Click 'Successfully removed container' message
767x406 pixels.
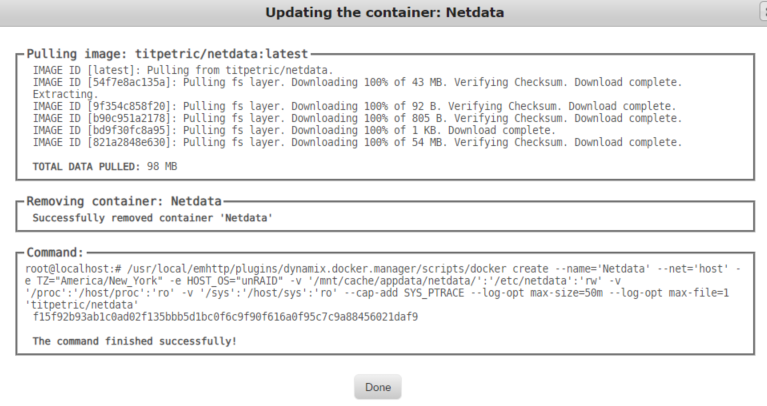(153, 218)
